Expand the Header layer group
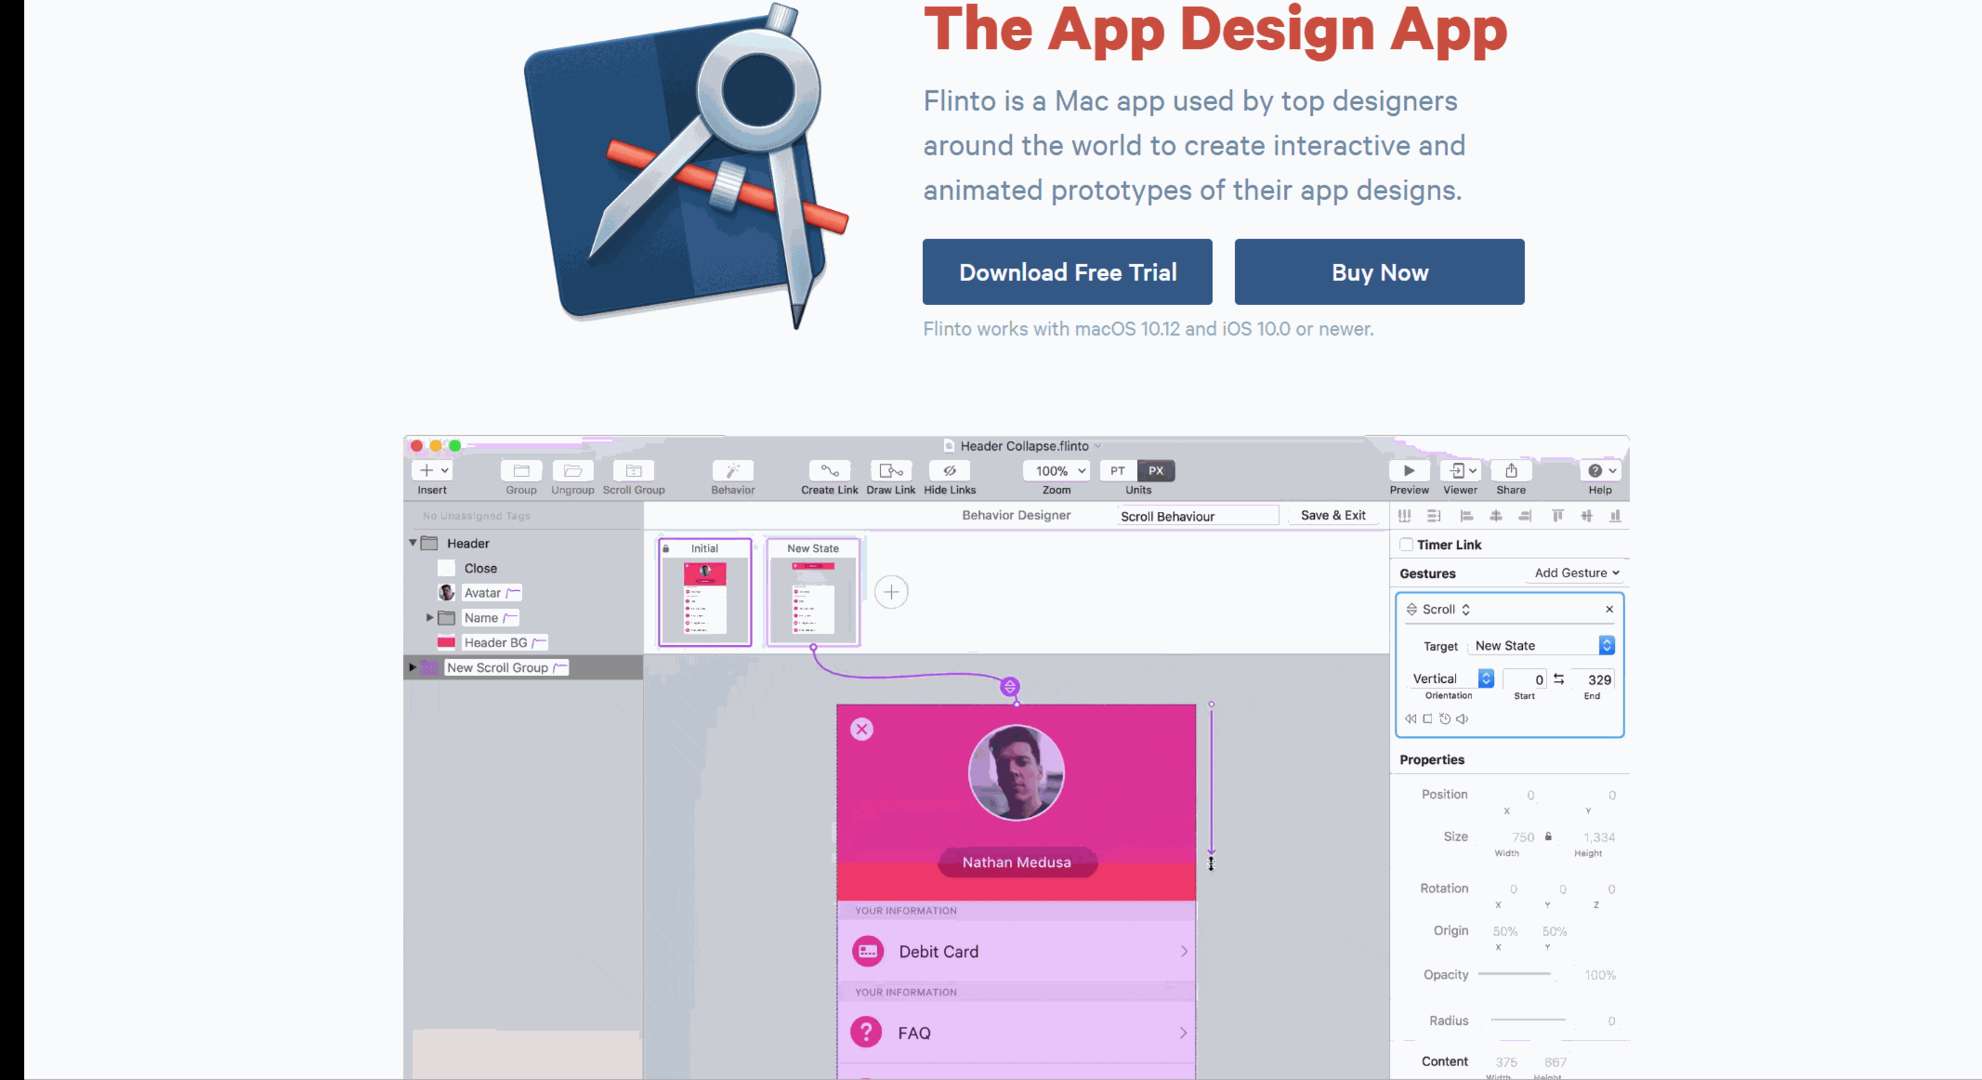 (x=413, y=543)
